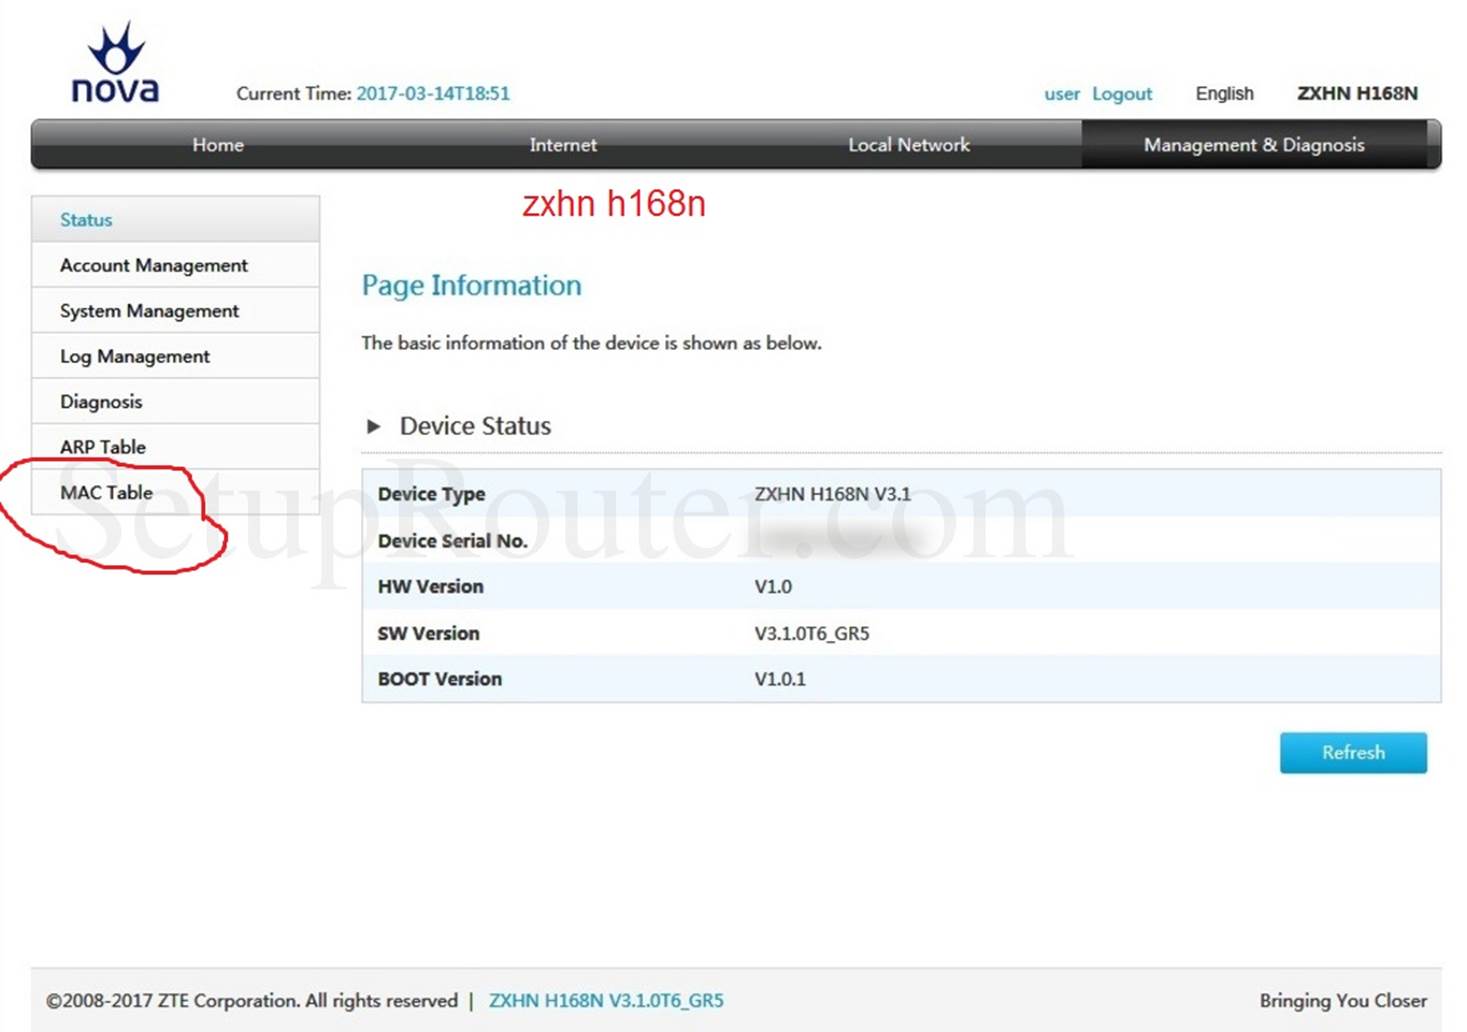
Task: Open the MAC Table page
Action: coord(175,492)
